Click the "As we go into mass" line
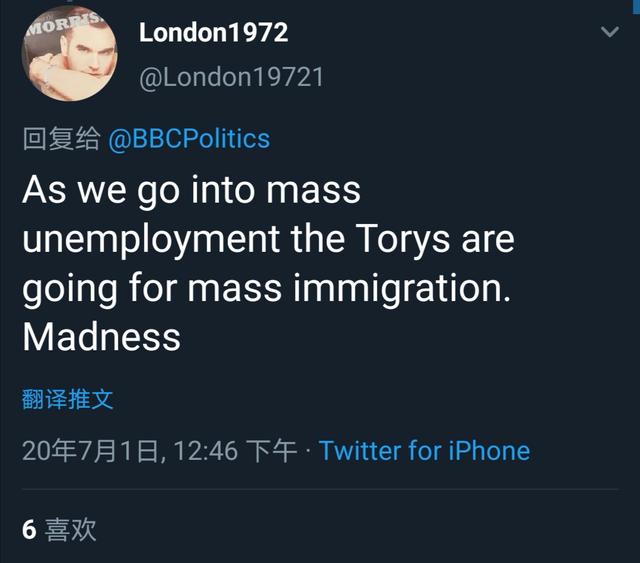This screenshot has height=563, width=640. coord(191,190)
